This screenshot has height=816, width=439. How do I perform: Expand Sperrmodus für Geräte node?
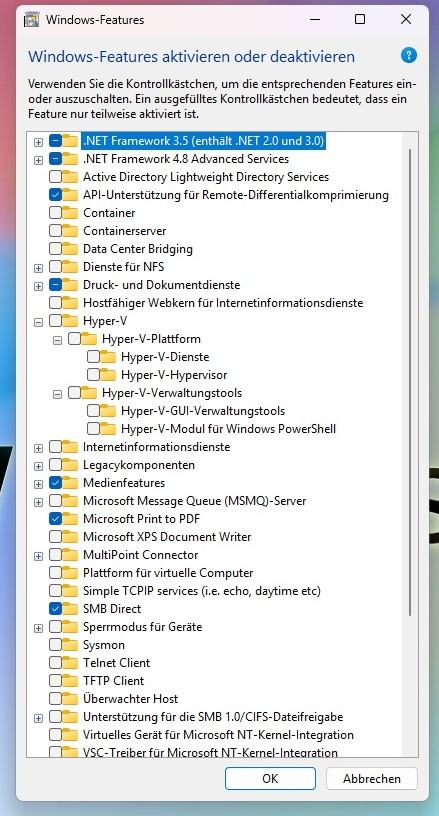[38, 628]
